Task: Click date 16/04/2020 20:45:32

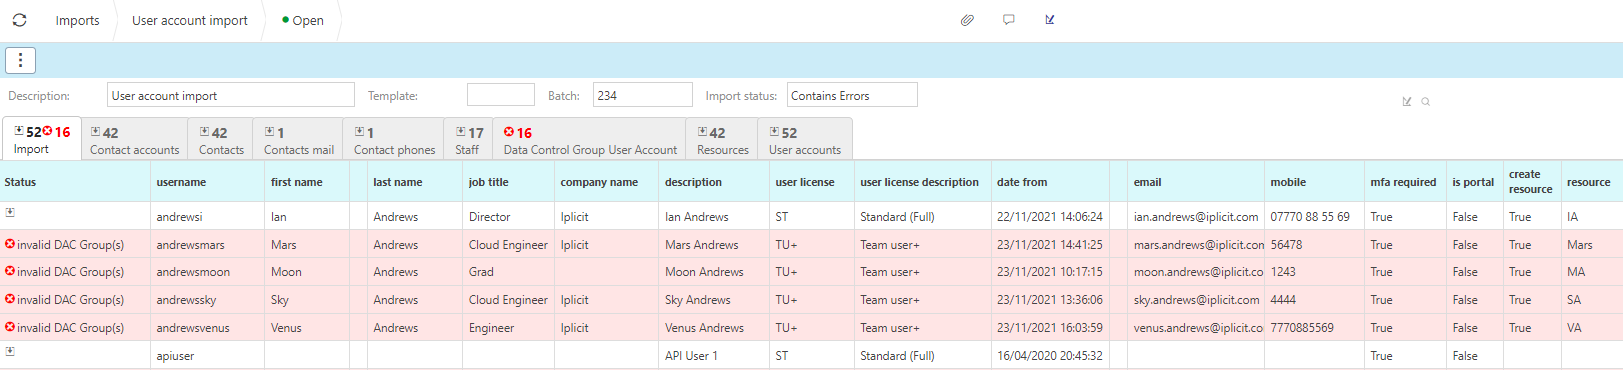Action: click(1050, 356)
